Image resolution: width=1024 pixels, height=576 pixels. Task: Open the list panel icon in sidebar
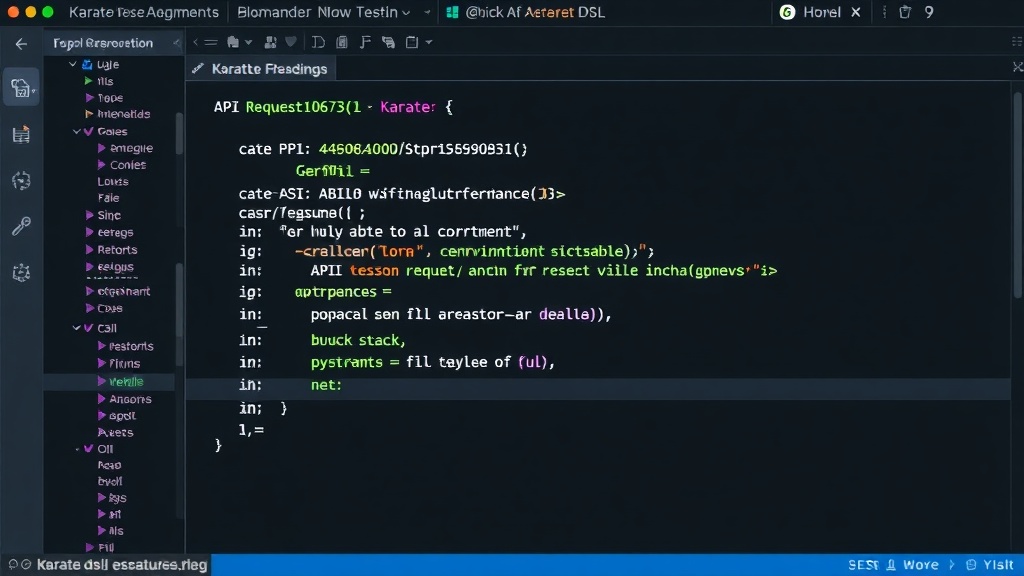click(x=21, y=135)
